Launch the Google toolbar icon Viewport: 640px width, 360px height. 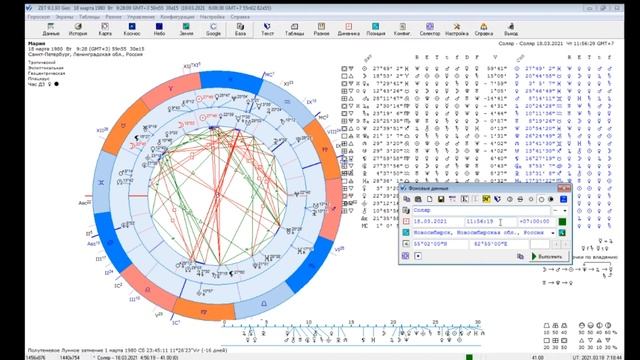point(213,29)
